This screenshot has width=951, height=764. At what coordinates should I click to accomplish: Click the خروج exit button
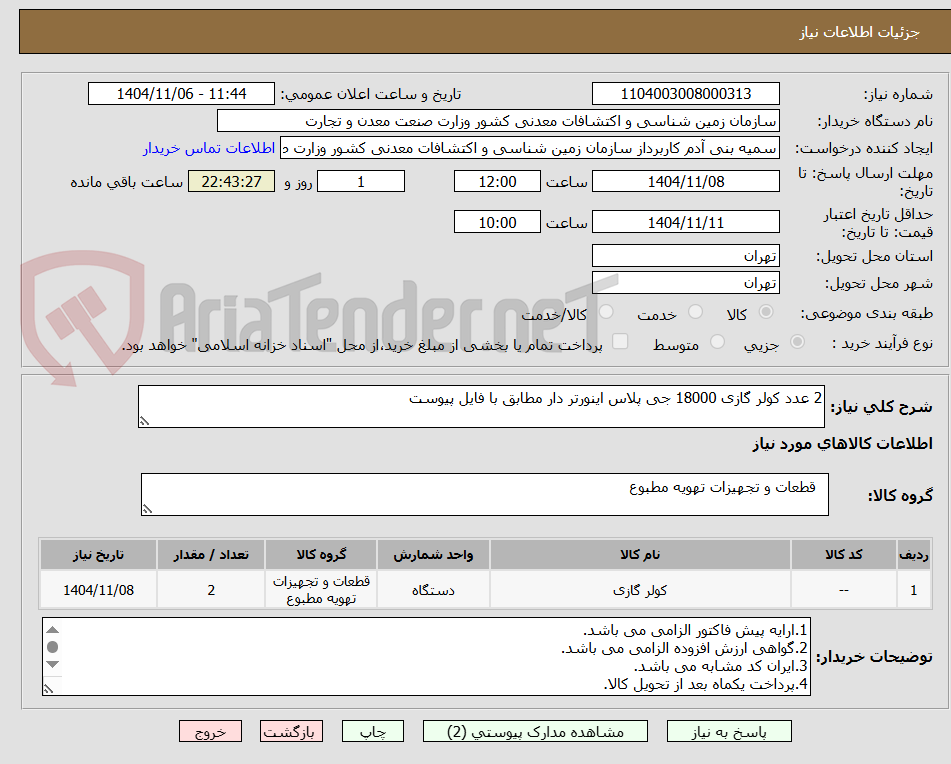[210, 731]
